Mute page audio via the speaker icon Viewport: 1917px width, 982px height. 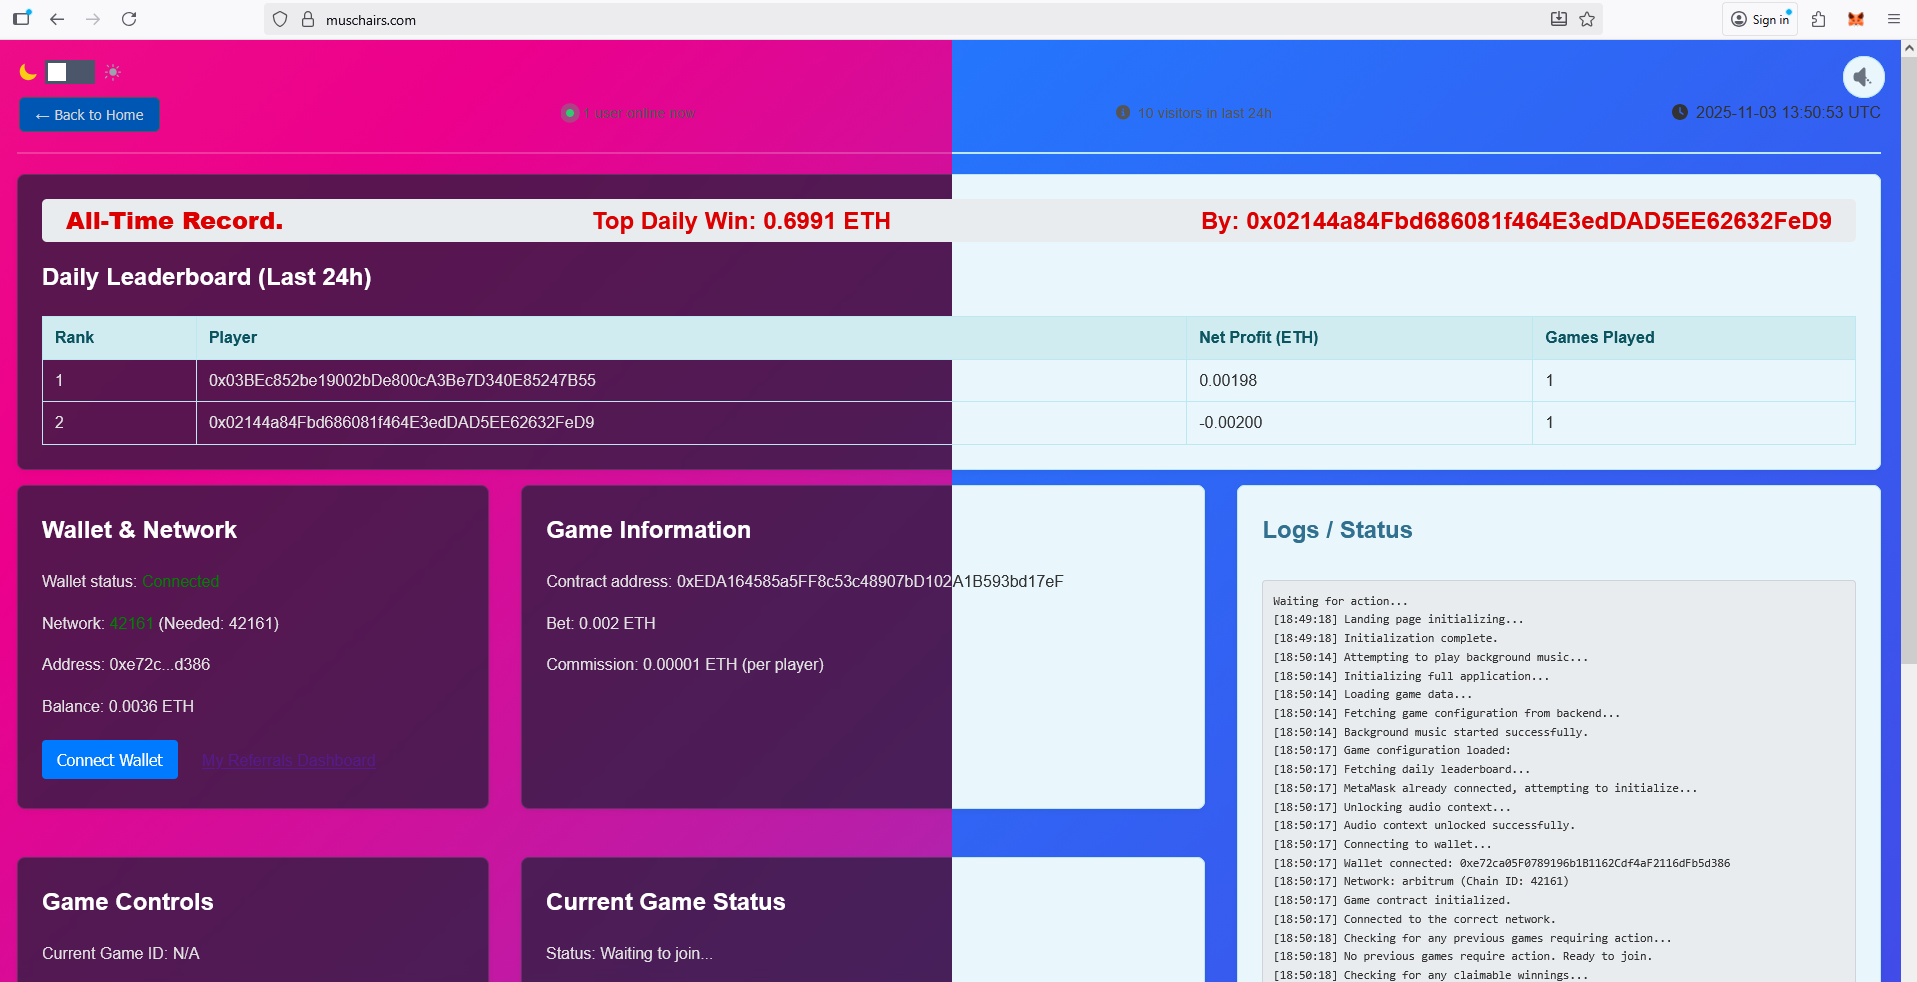tap(1863, 76)
